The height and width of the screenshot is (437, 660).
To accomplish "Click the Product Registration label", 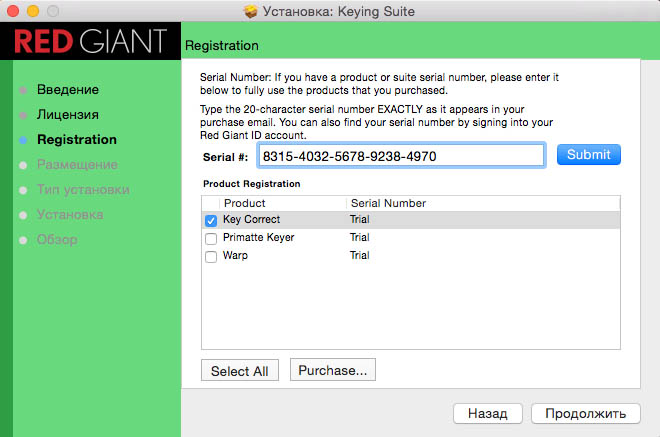I will click(x=251, y=184).
